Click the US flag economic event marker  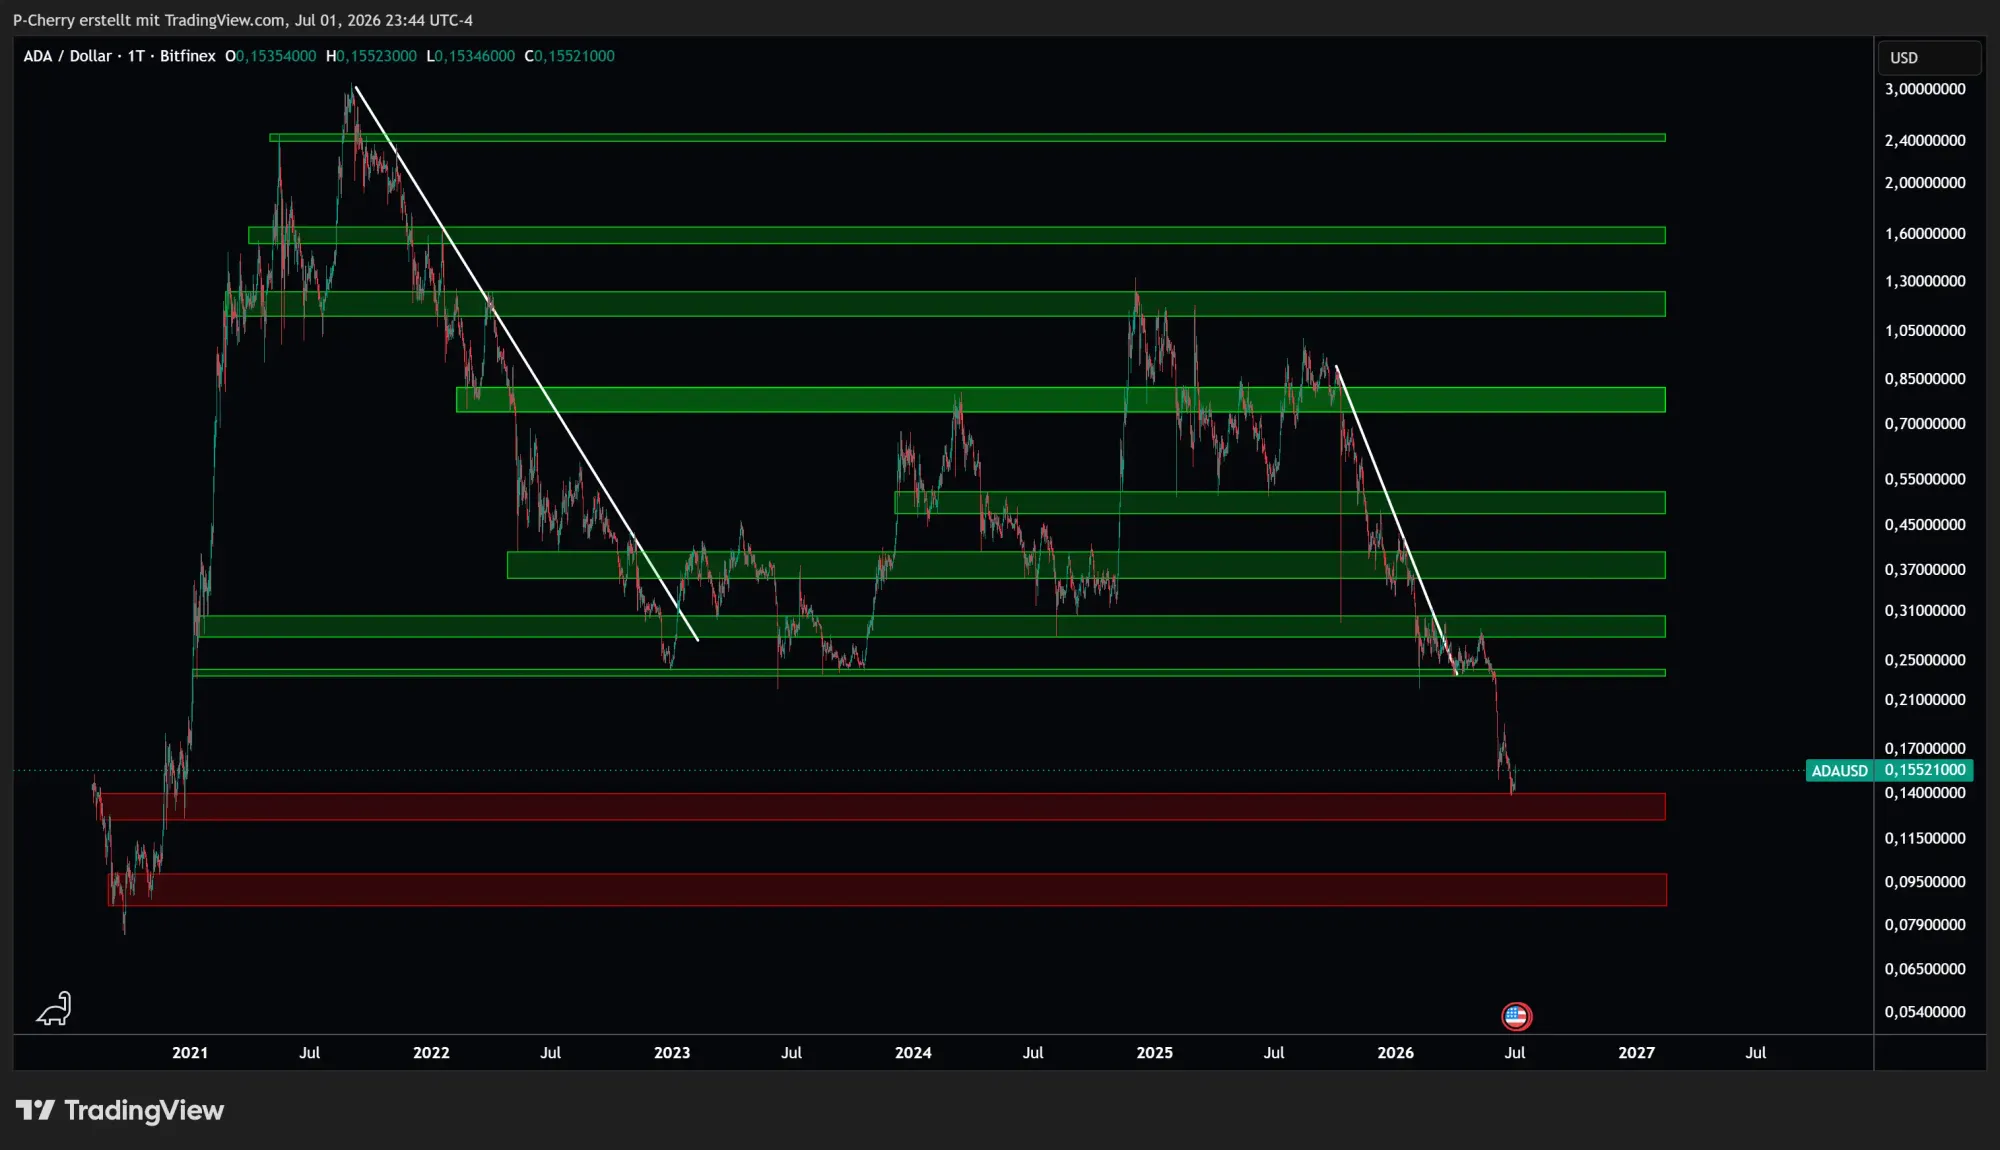pos(1516,1017)
